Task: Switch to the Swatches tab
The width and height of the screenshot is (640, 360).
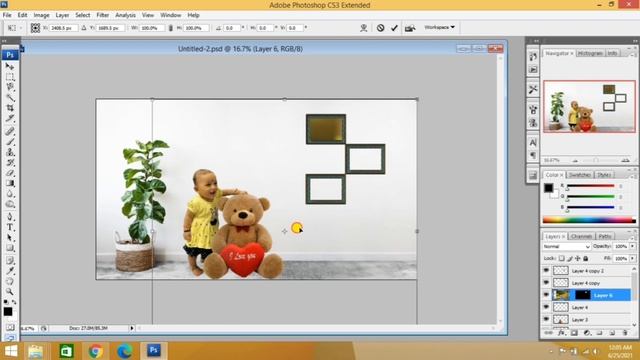Action: [x=580, y=175]
